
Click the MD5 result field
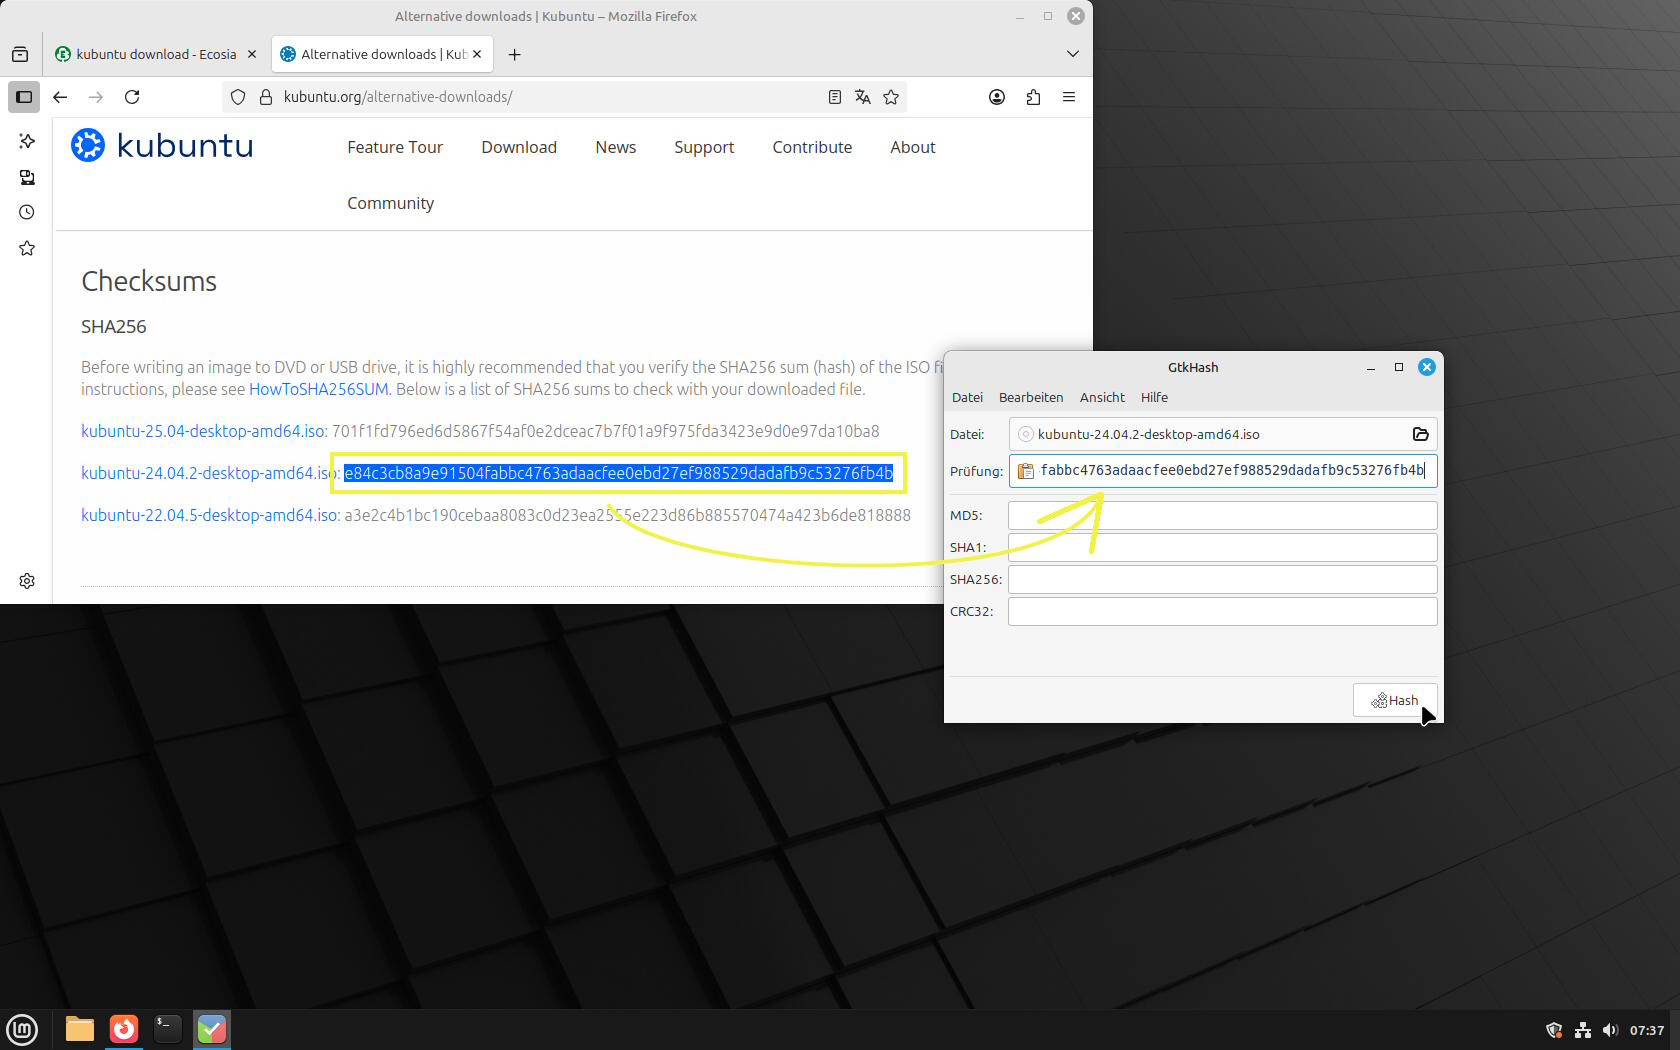click(x=1223, y=515)
